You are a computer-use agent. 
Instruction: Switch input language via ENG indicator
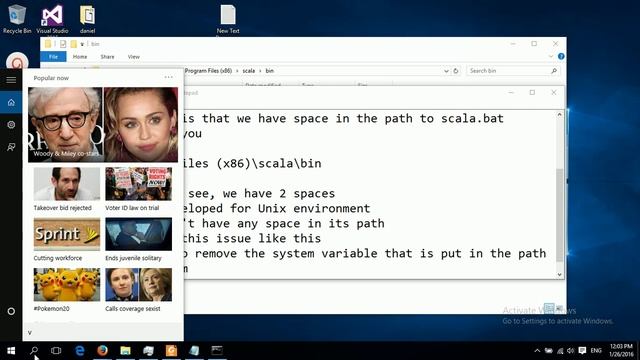pos(596,351)
